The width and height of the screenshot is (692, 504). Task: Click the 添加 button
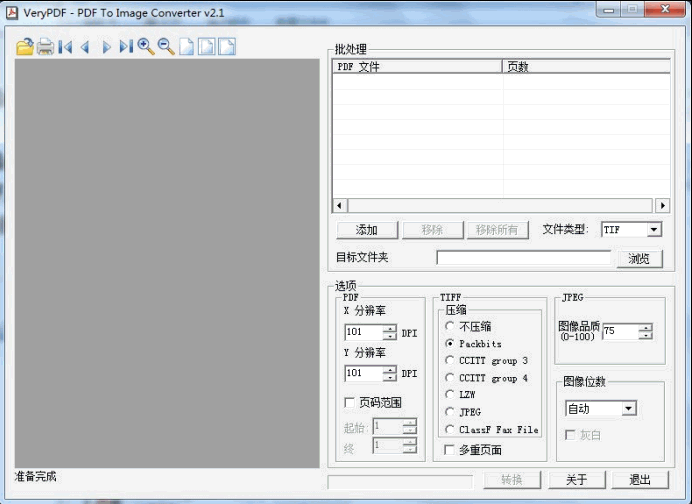[x=367, y=230]
